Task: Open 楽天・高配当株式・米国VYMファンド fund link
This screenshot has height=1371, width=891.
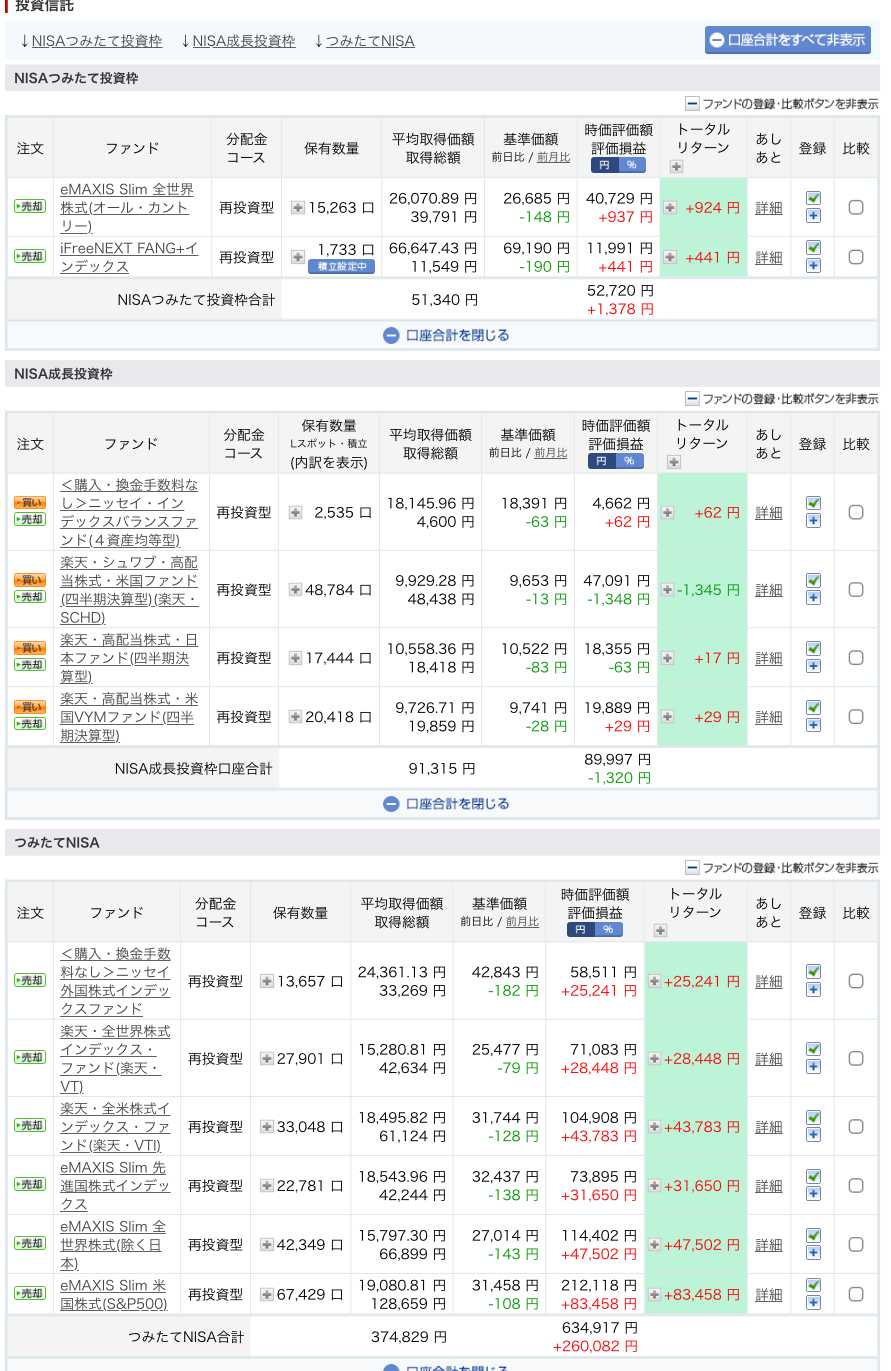Action: click(x=129, y=717)
